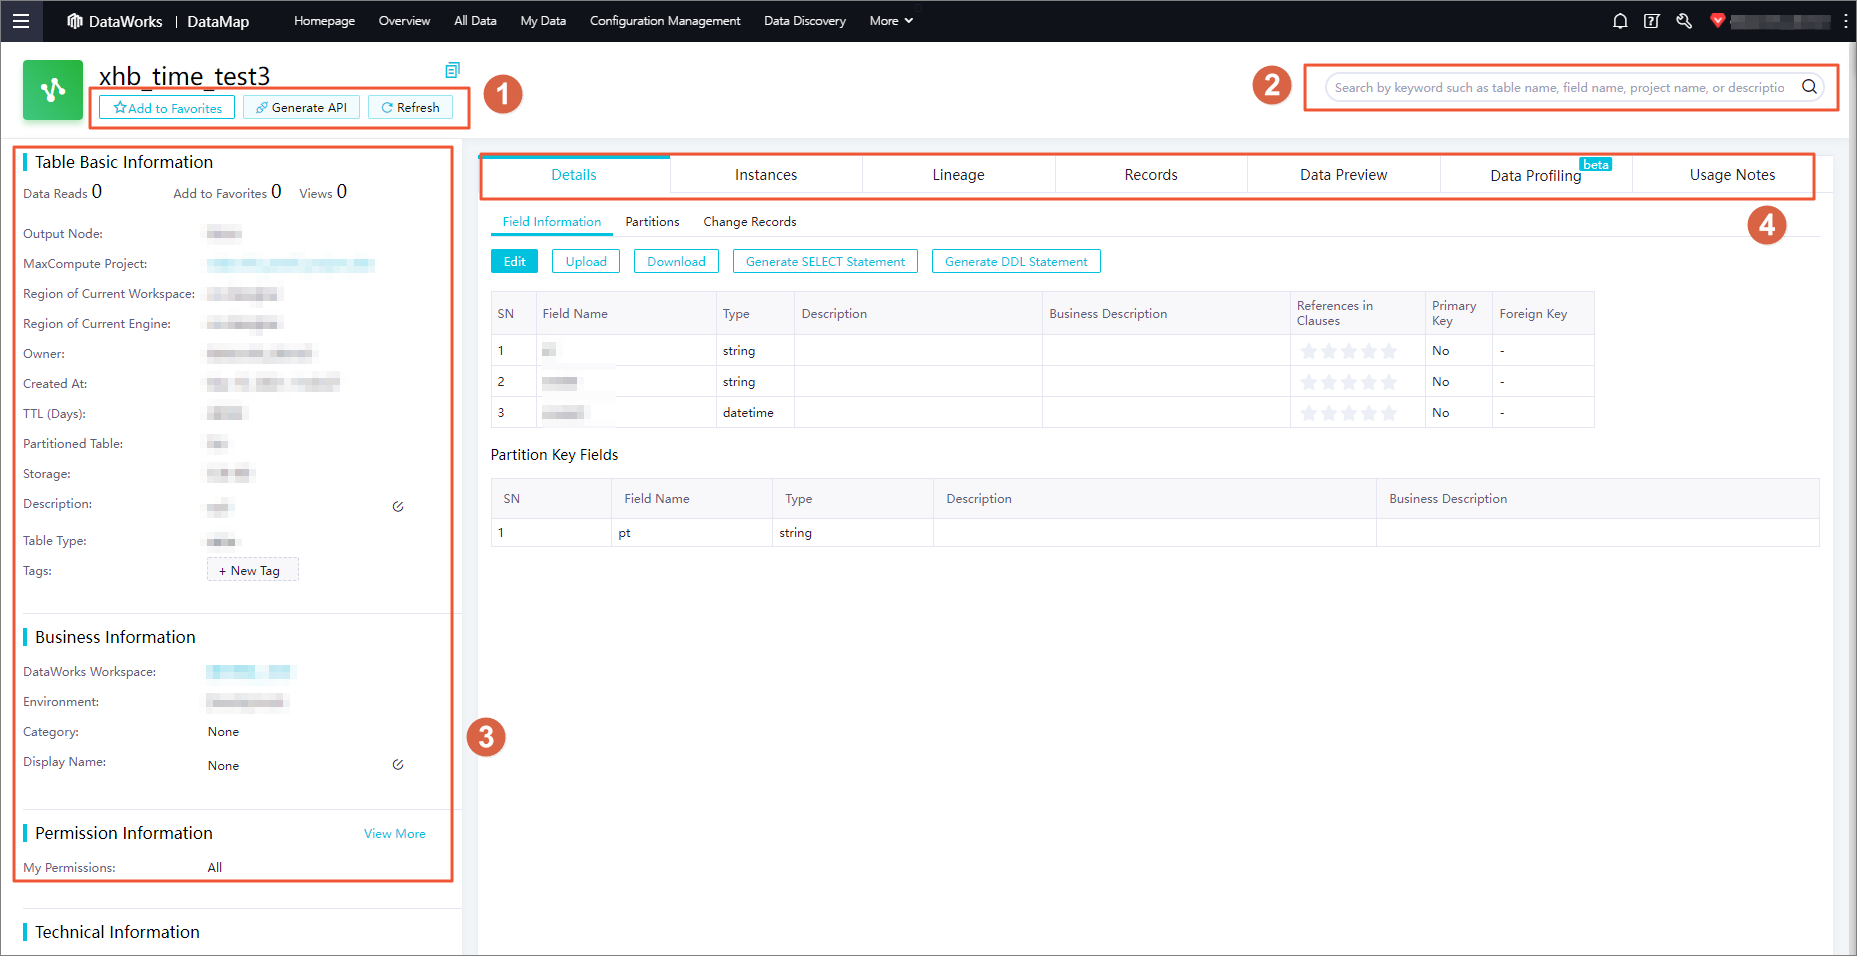Focus the keyword search field
The image size is (1857, 956).
(1560, 87)
